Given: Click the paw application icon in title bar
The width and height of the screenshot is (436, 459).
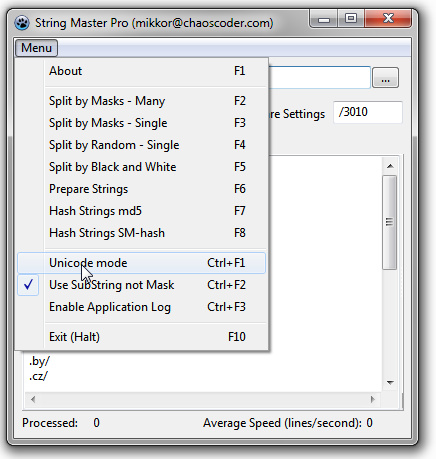Looking at the screenshot, I should tap(22, 23).
